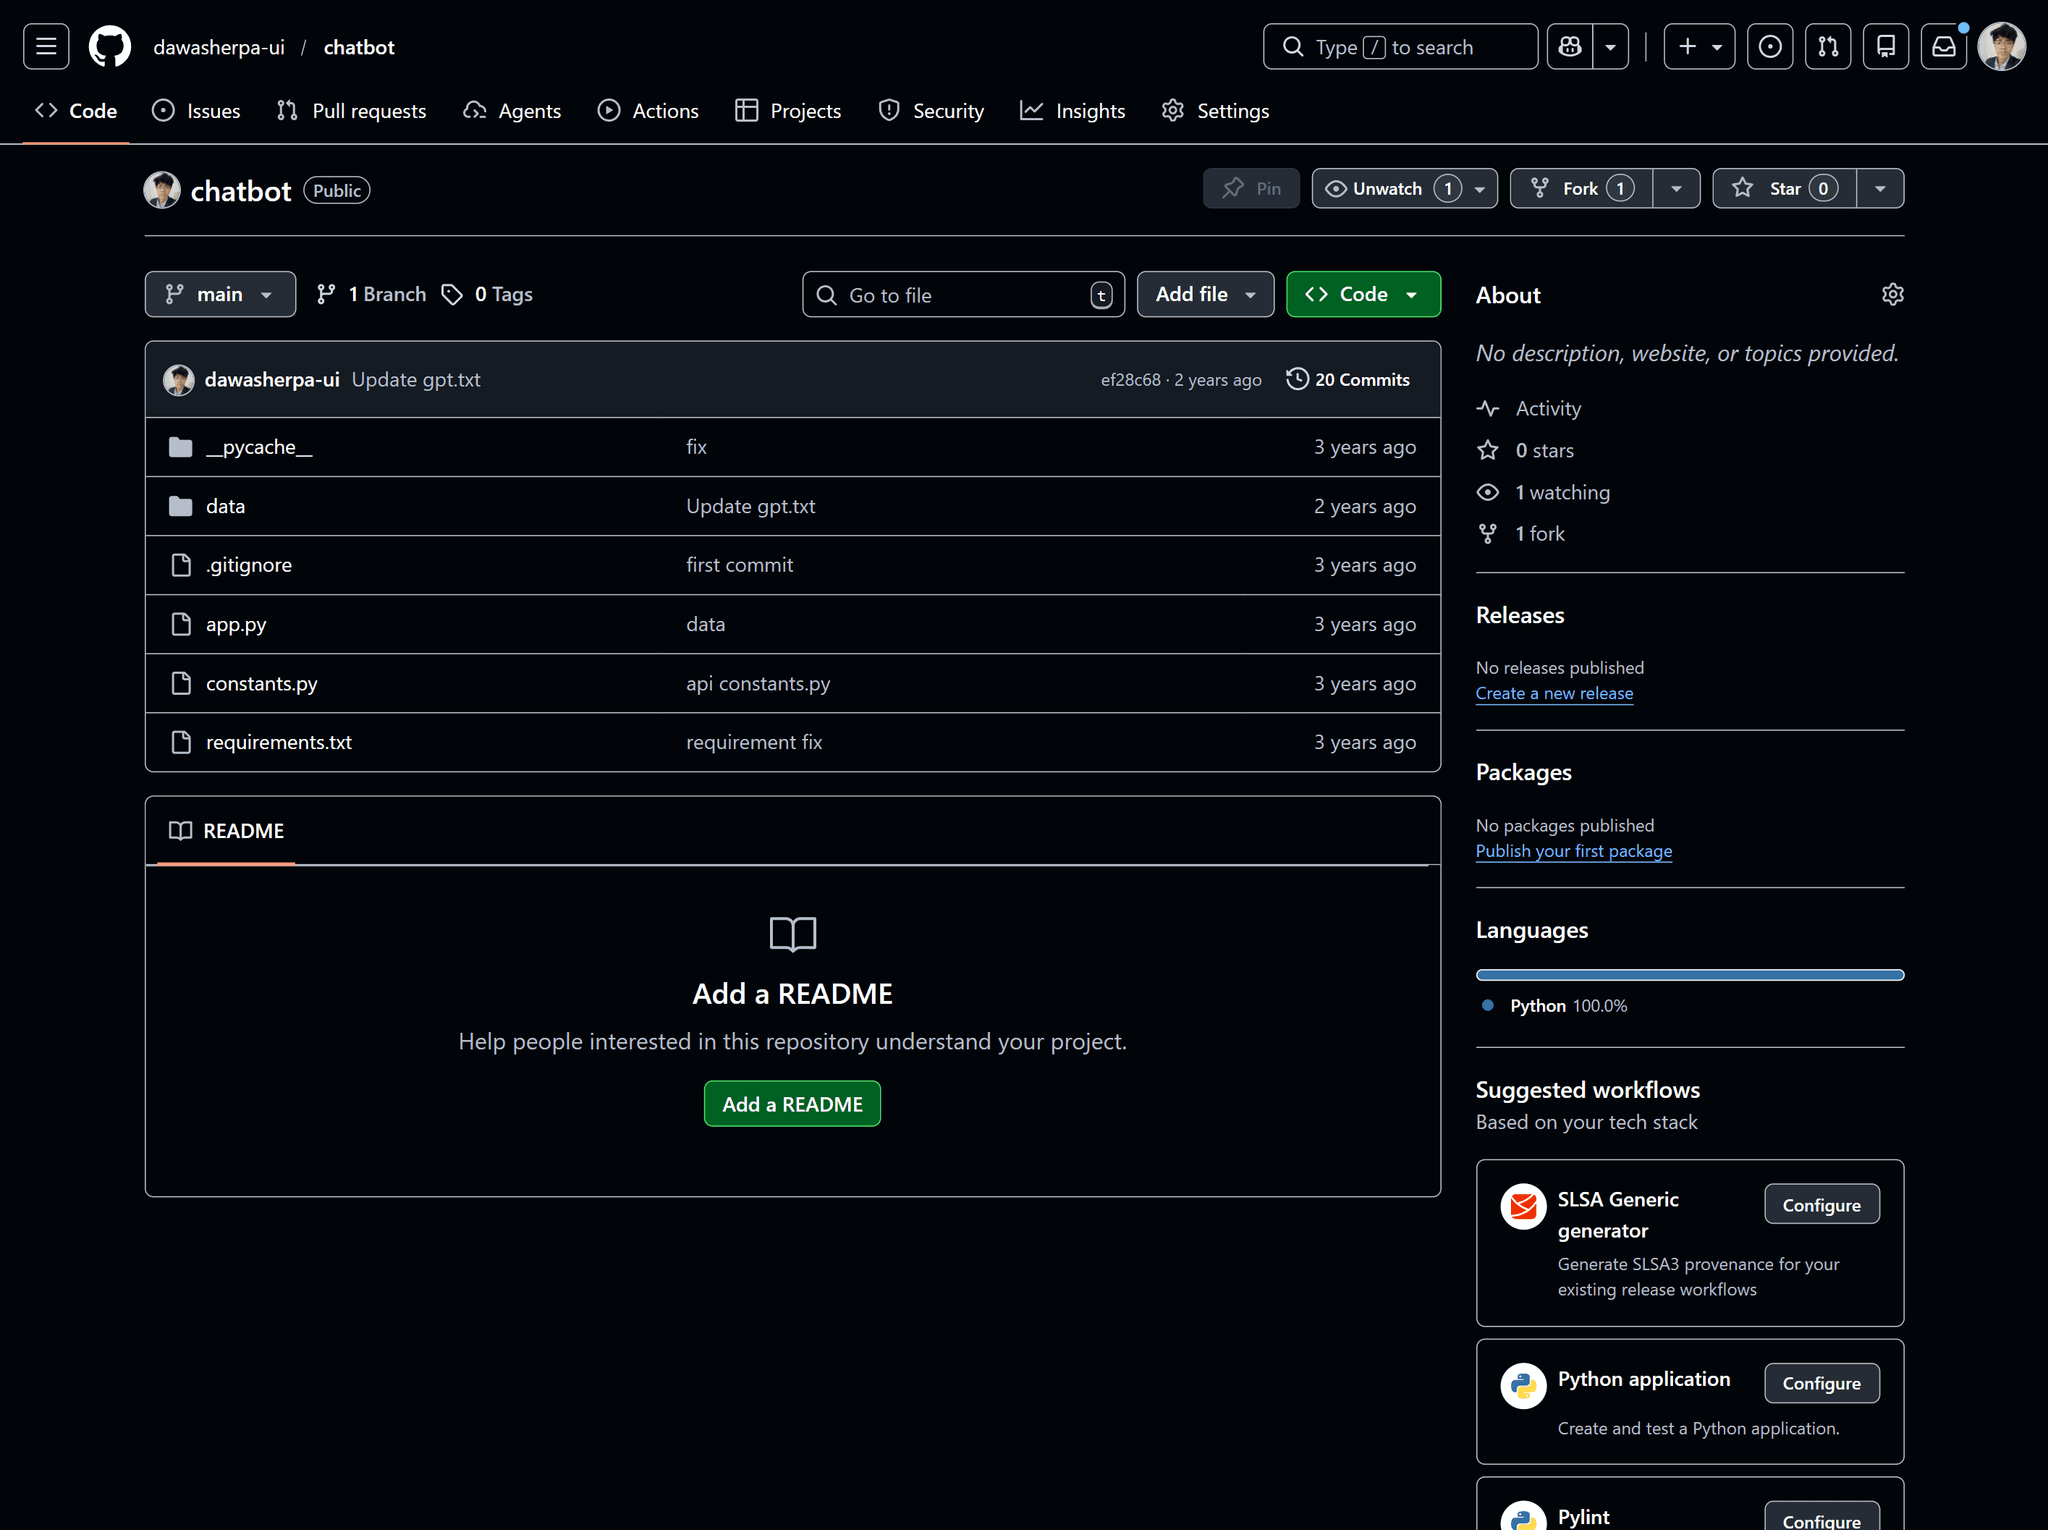Image resolution: width=2048 pixels, height=1530 pixels.
Task: Open the pull requests icon in header
Action: (x=1827, y=47)
